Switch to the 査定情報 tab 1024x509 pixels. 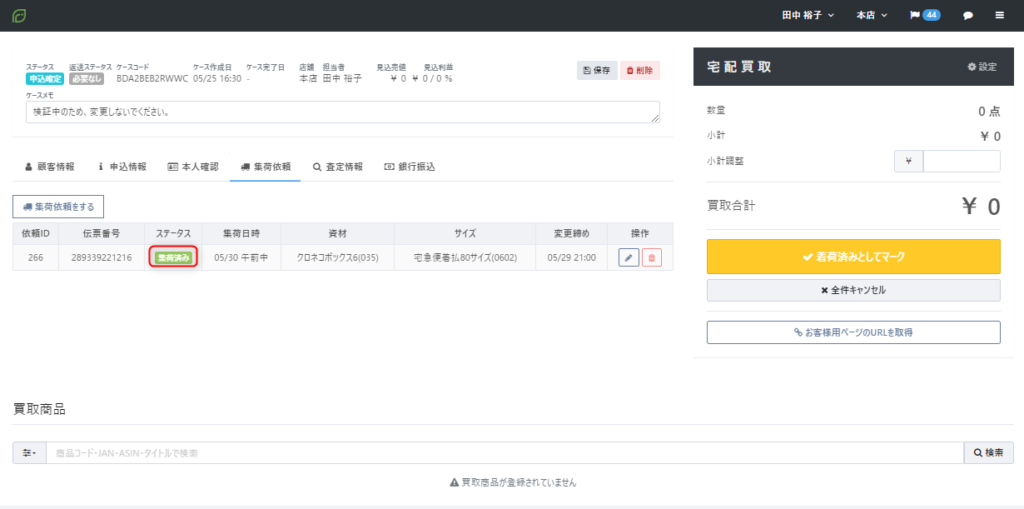tap(338, 167)
